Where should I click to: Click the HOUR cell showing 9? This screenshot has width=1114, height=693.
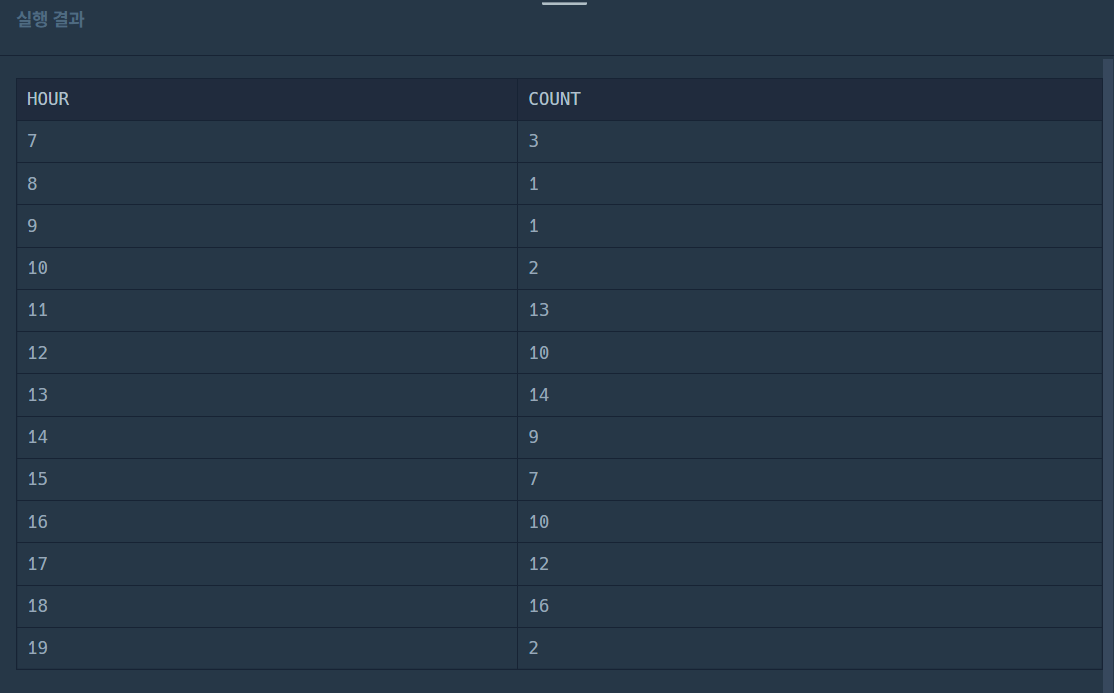pyautogui.click(x=267, y=226)
